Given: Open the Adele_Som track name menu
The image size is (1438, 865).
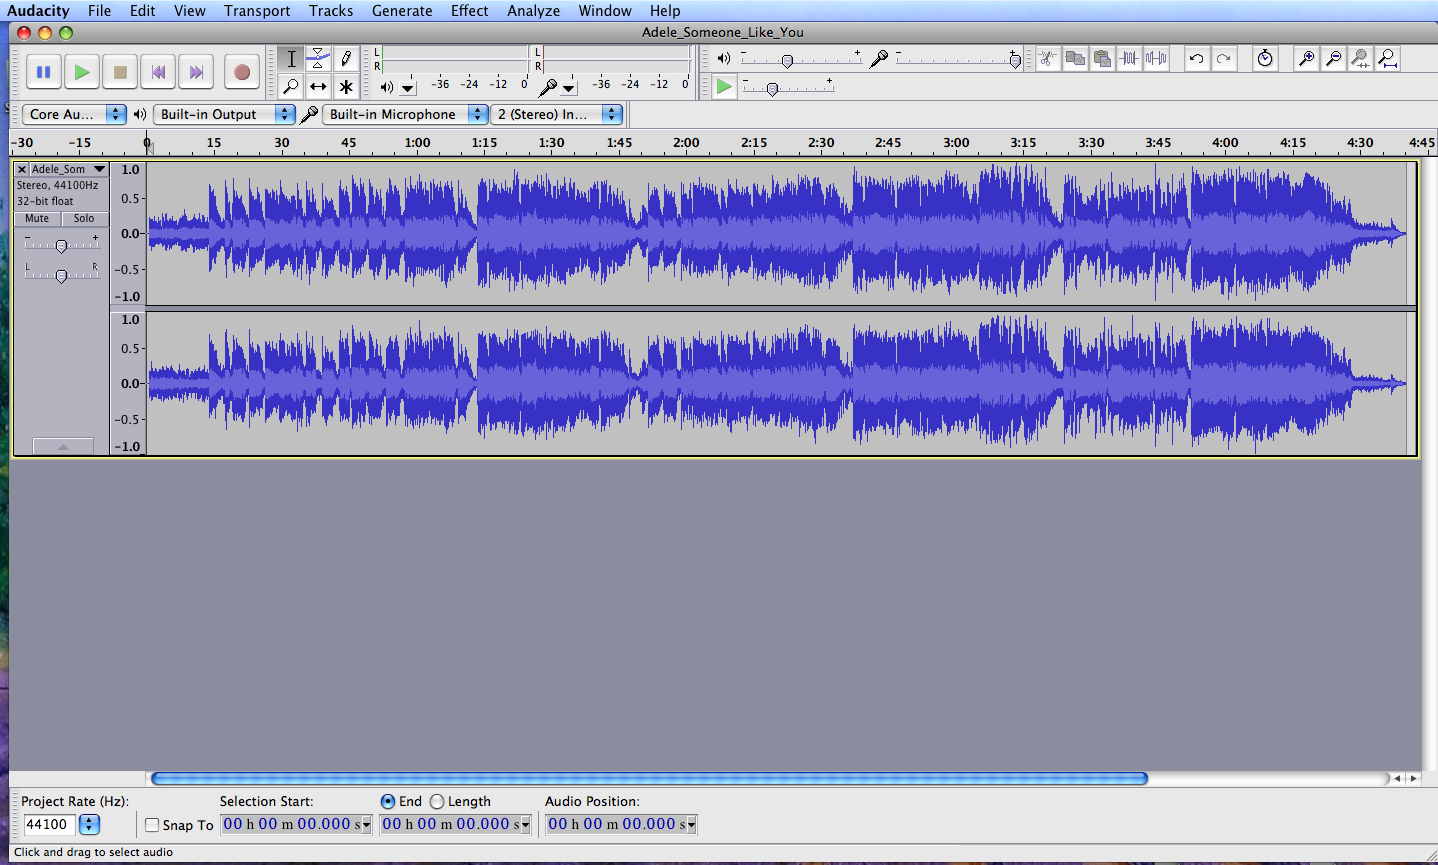Looking at the screenshot, I should 68,169.
